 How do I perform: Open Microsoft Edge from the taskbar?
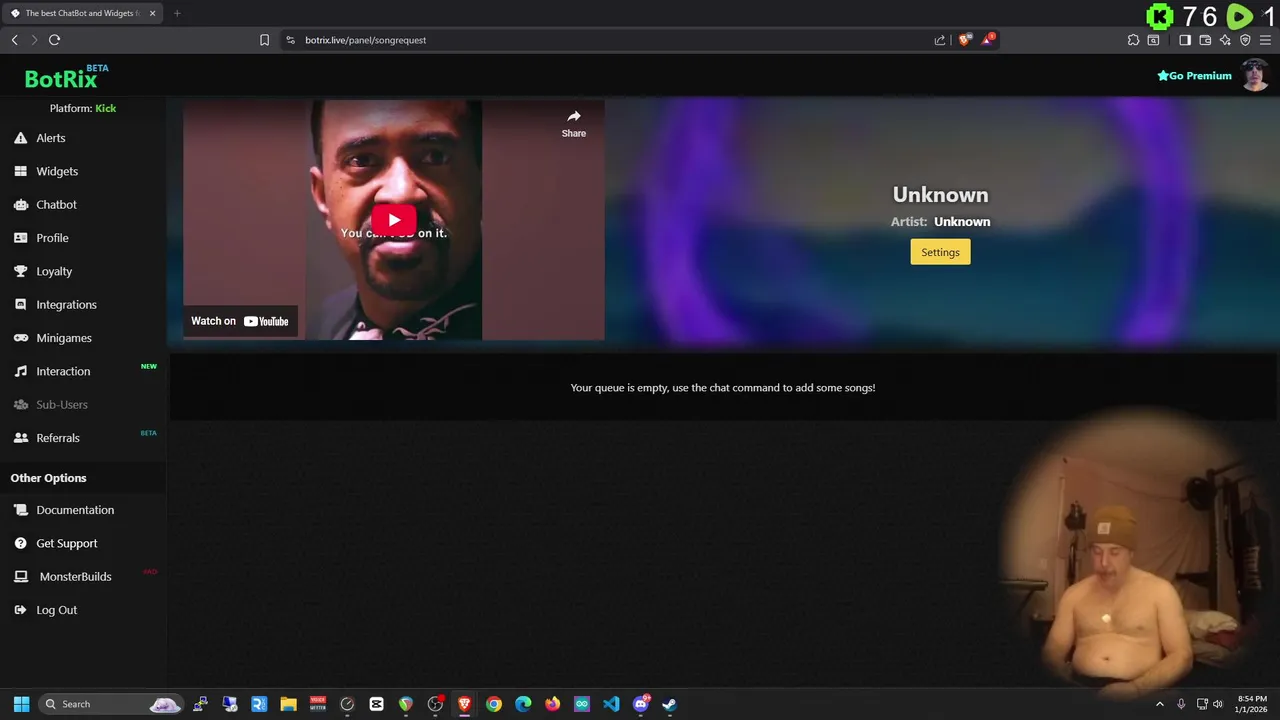(x=523, y=704)
